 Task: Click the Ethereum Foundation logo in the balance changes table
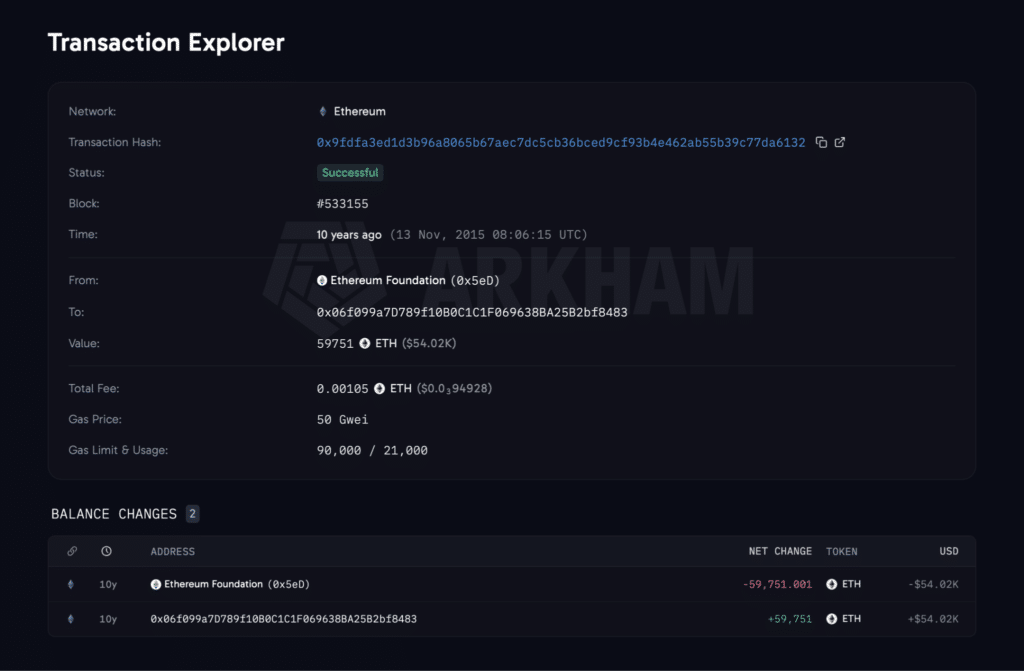[155, 584]
